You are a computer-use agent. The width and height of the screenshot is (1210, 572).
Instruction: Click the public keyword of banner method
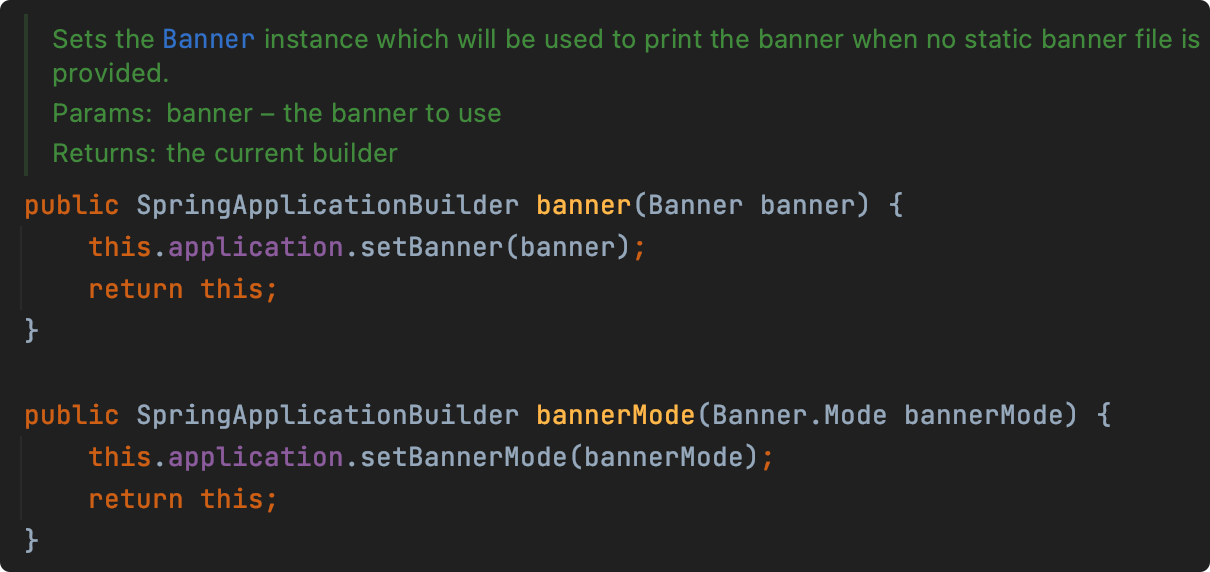[x=72, y=205]
